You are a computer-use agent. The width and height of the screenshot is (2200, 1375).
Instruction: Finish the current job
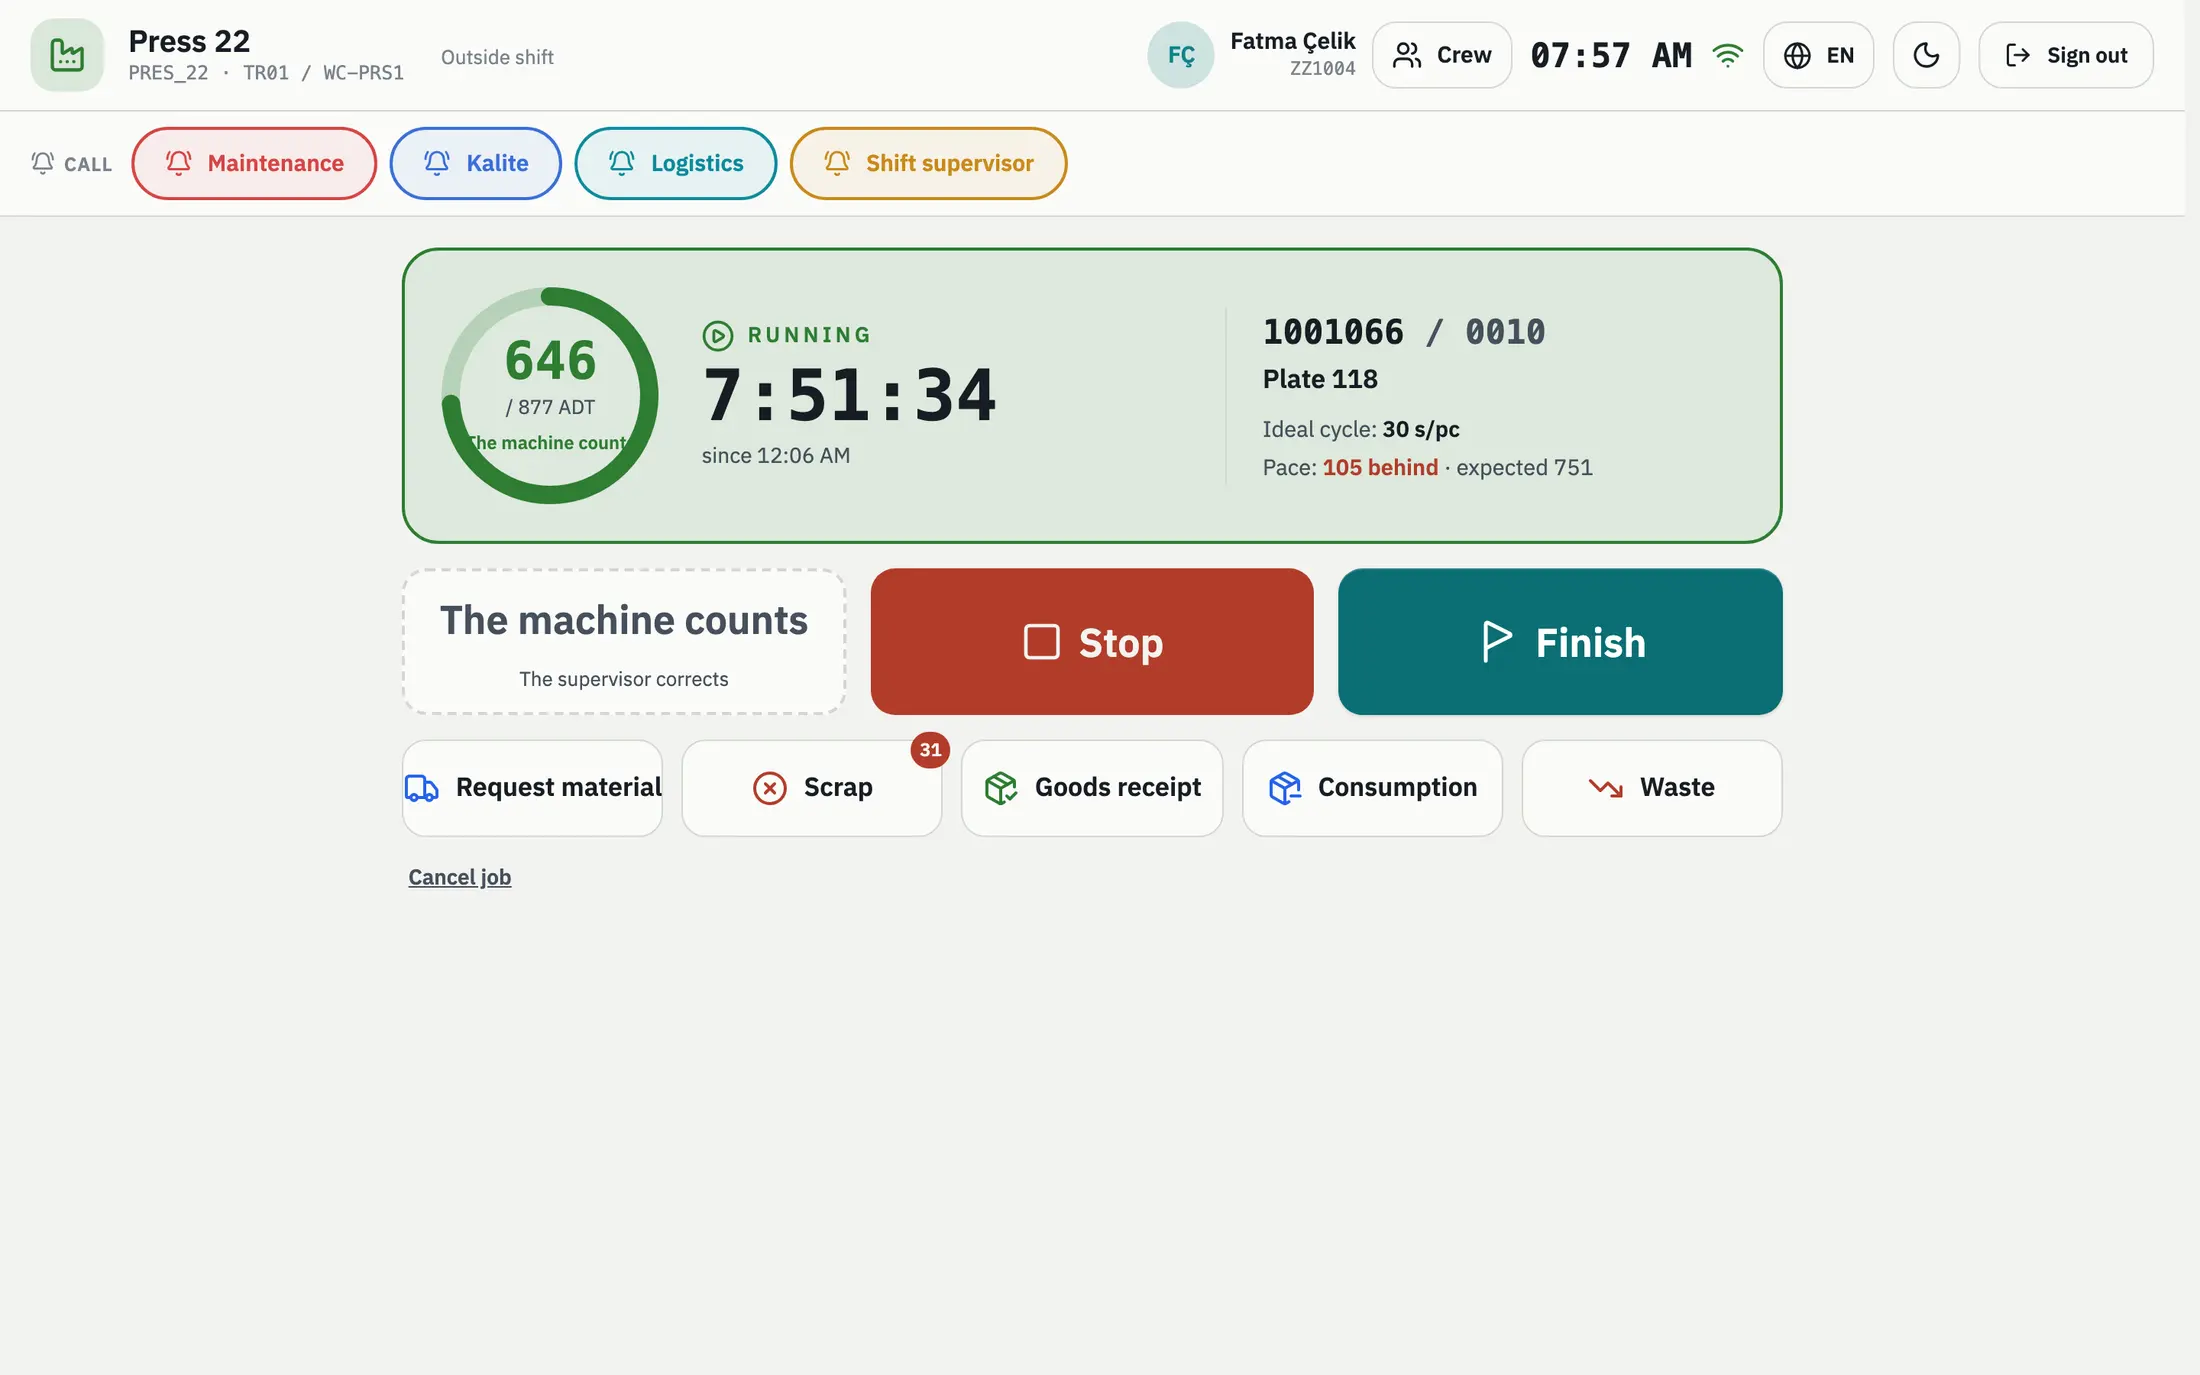(1560, 642)
